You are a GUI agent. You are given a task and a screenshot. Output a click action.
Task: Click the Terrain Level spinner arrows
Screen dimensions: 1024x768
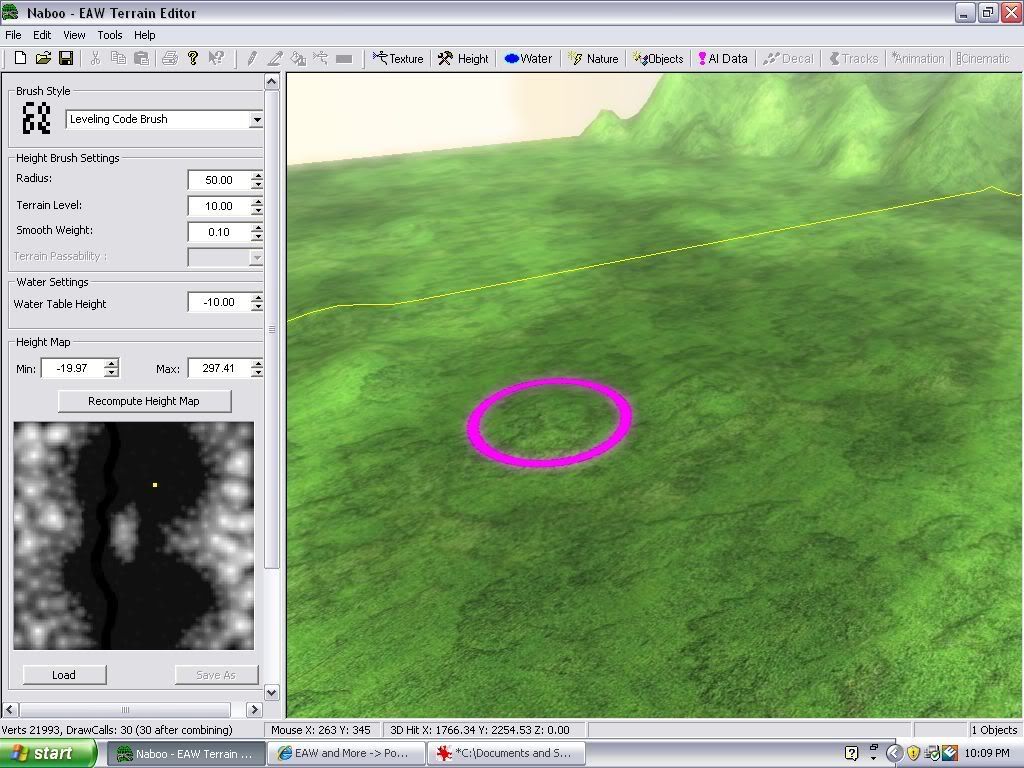pyautogui.click(x=257, y=206)
